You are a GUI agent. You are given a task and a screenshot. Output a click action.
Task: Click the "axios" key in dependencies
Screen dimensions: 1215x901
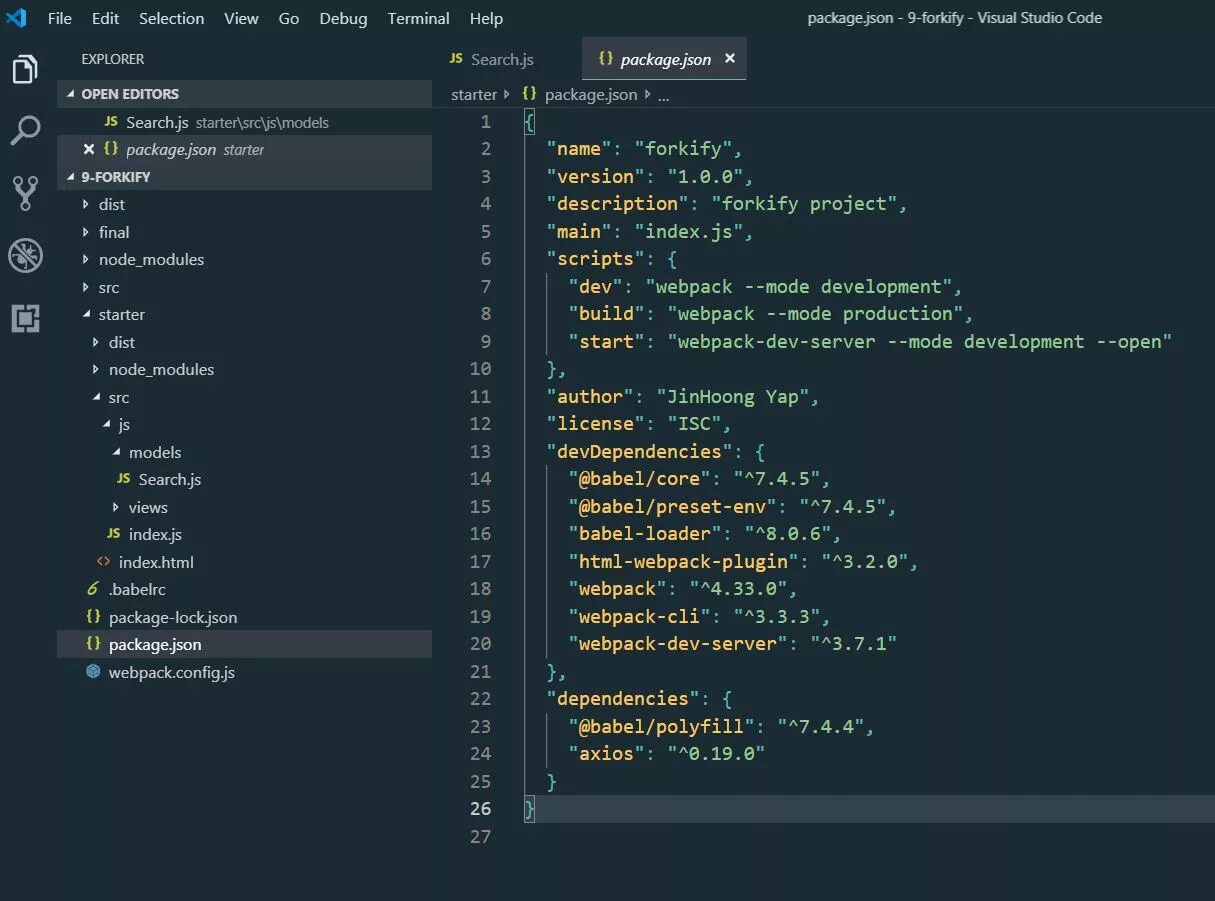[606, 754]
